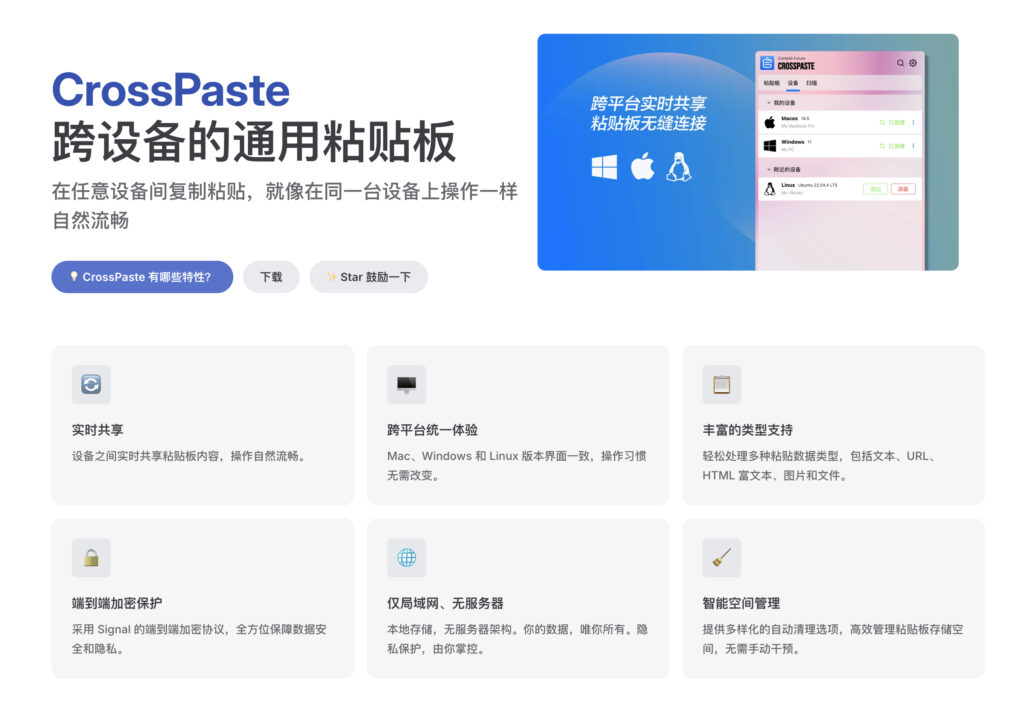Click the broom icon on 智能空间管理 card
1024x711 pixels.
722,557
